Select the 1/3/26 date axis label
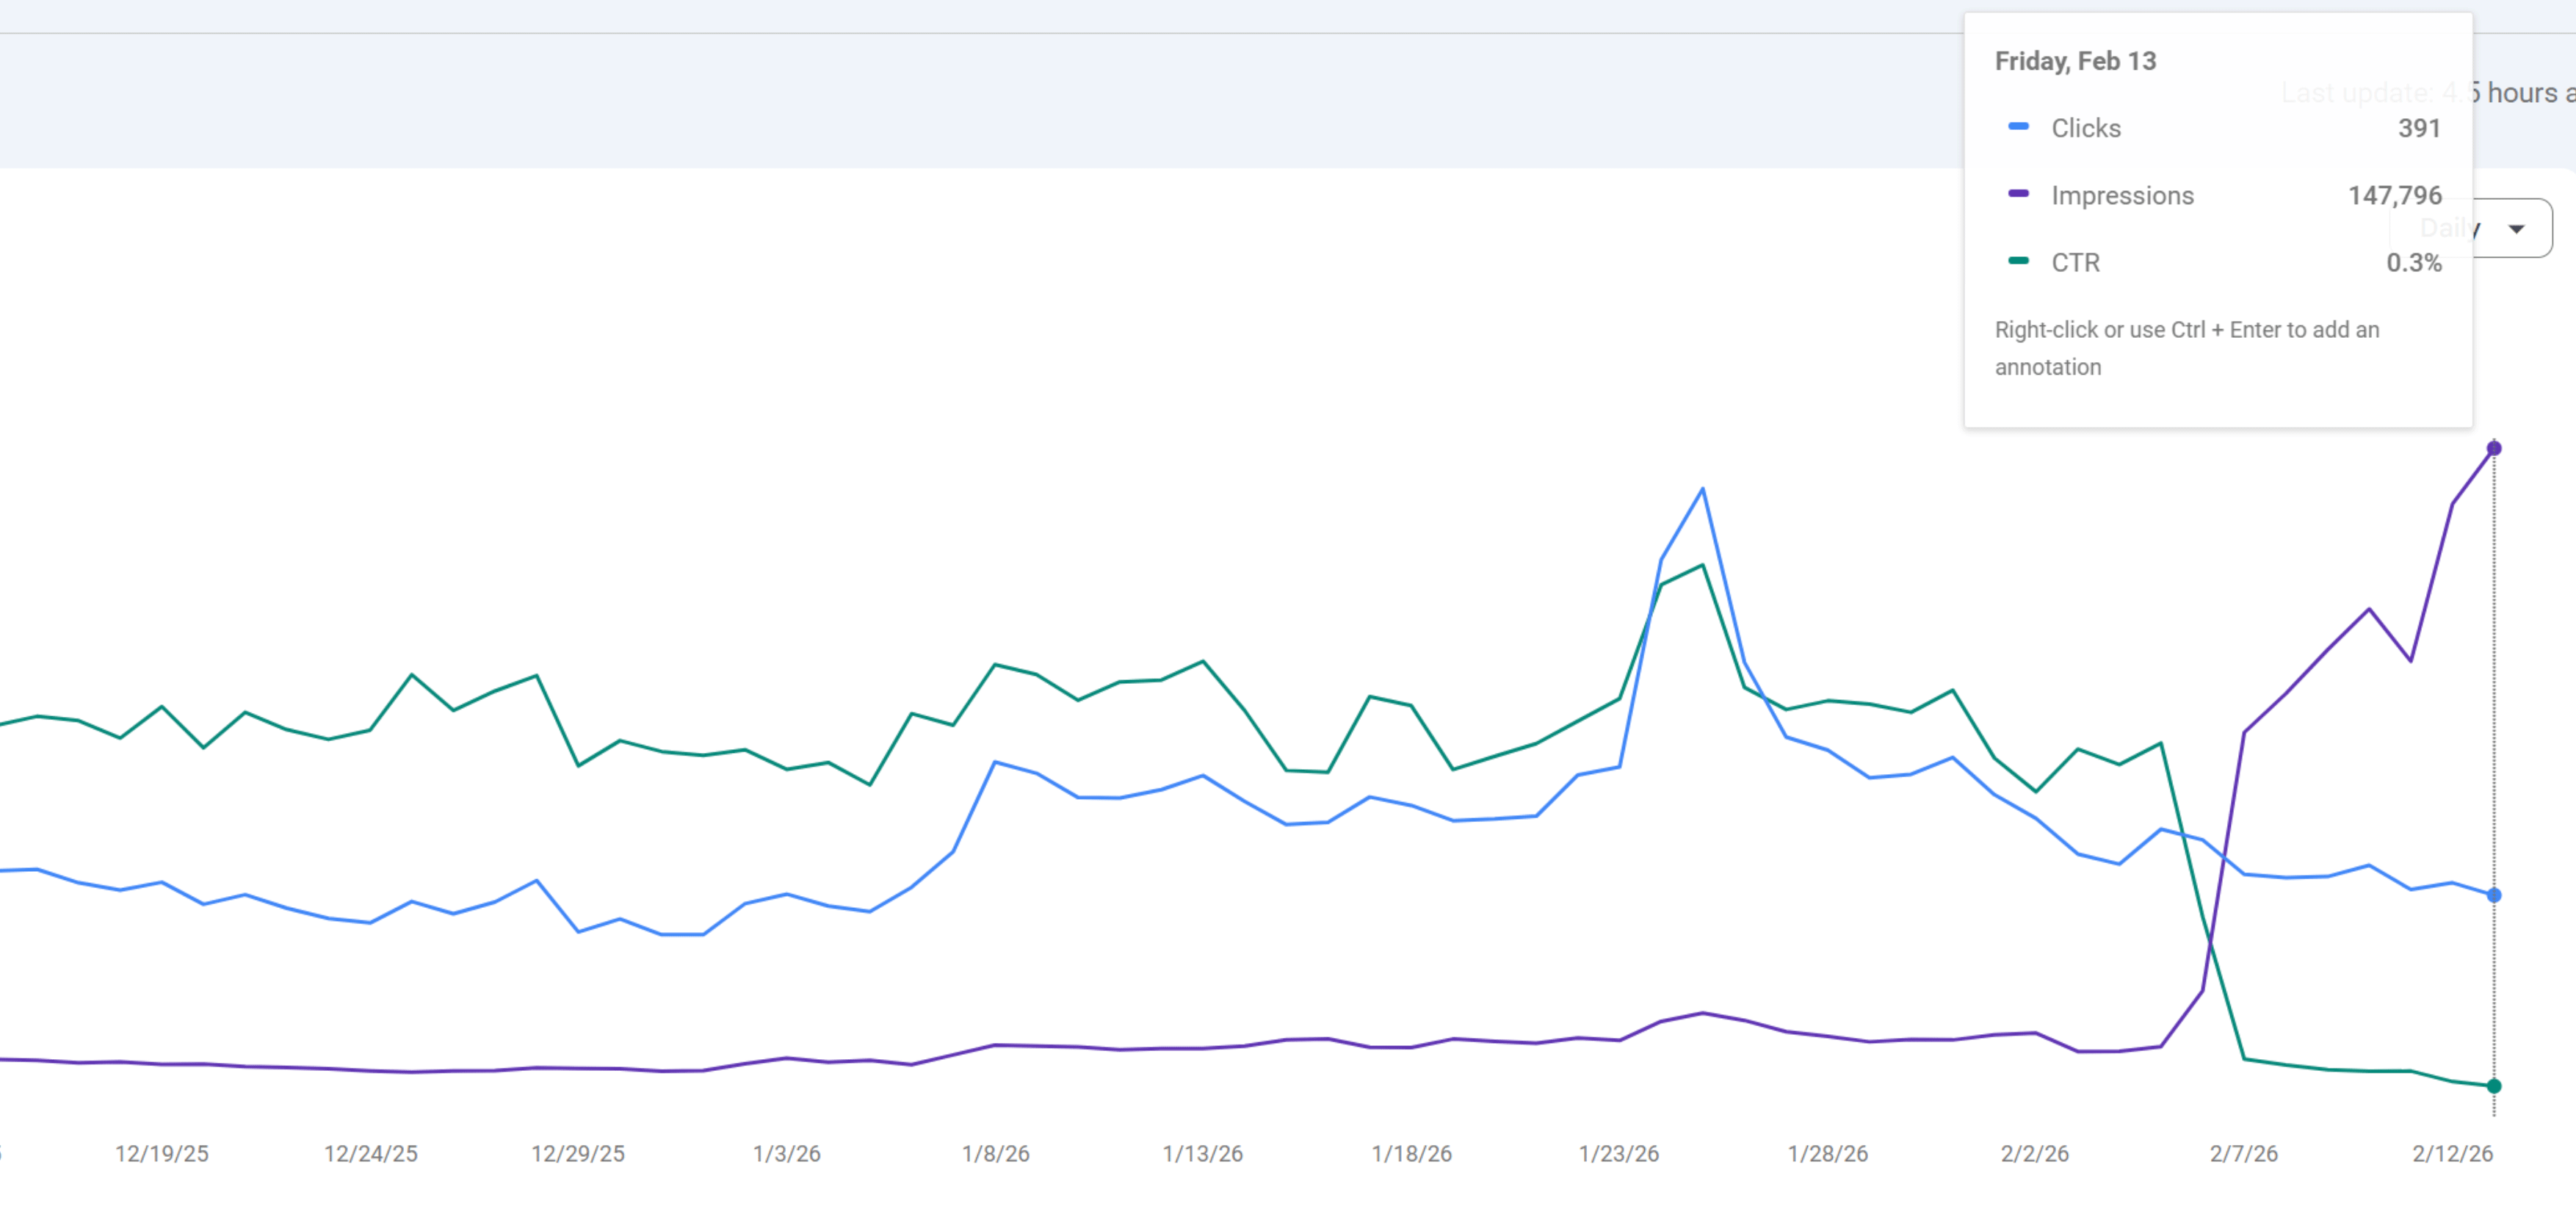Image resolution: width=2576 pixels, height=1209 pixels. 786,1153
